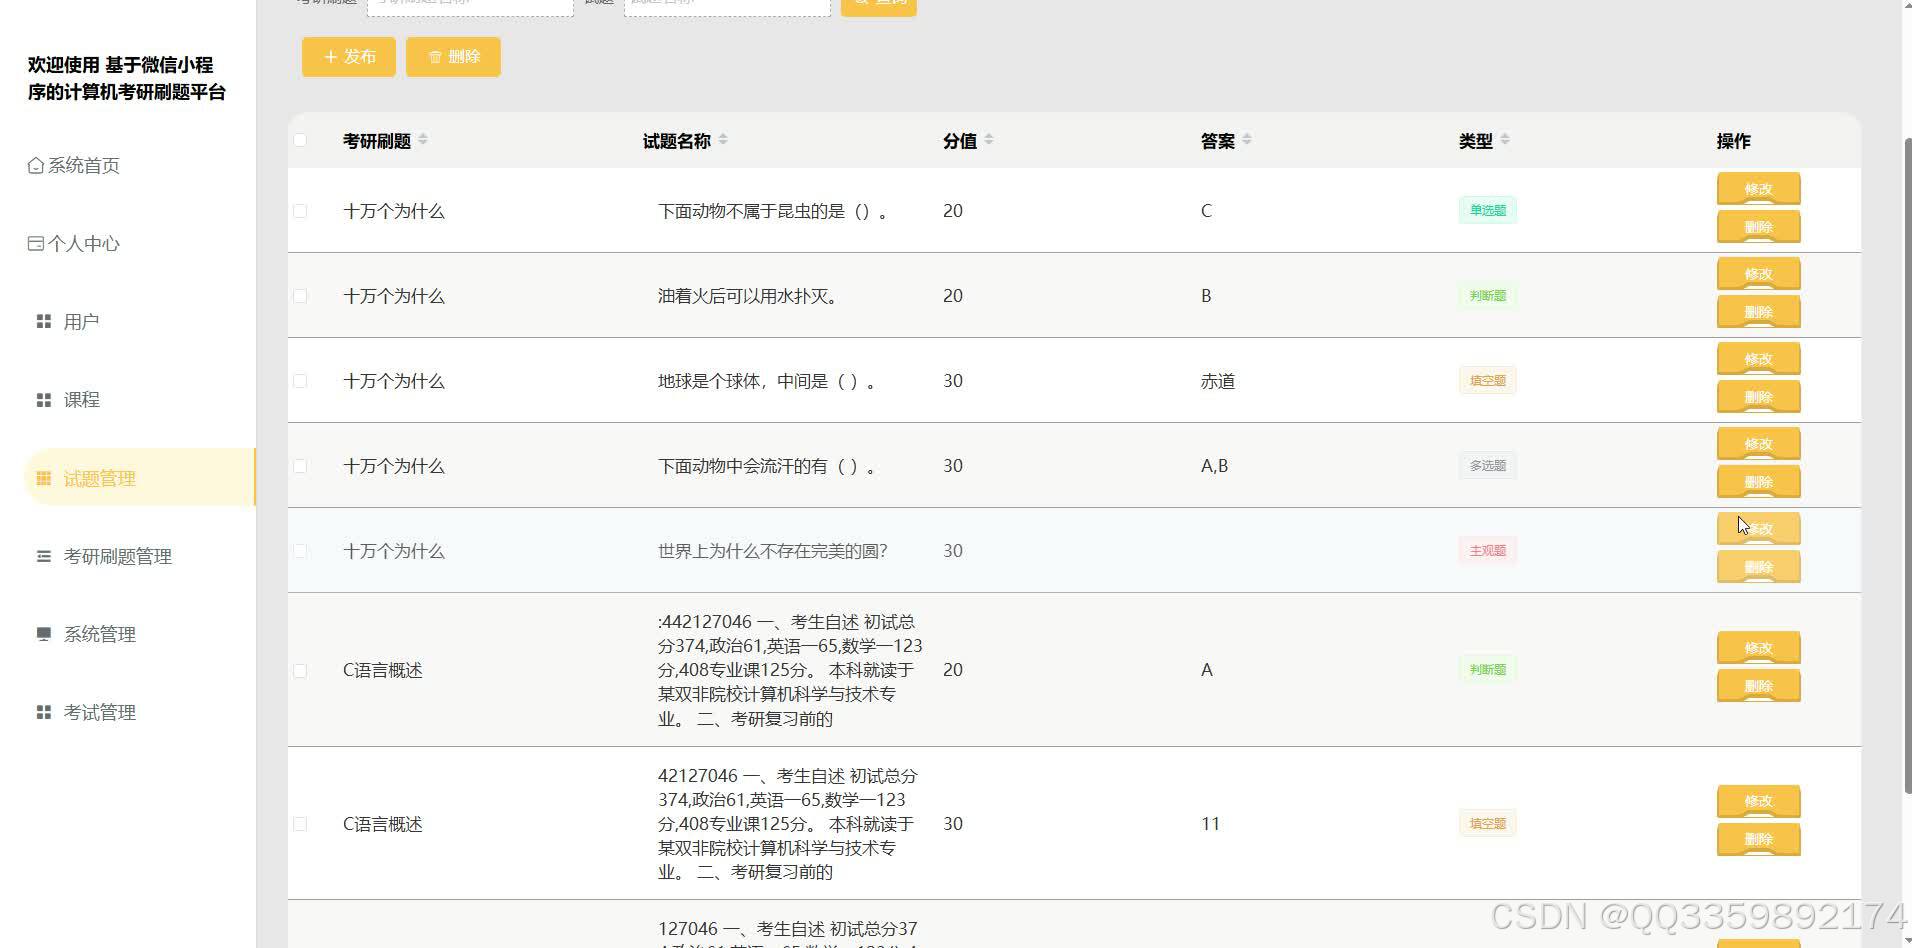Open 系统首页 menu item

84,166
